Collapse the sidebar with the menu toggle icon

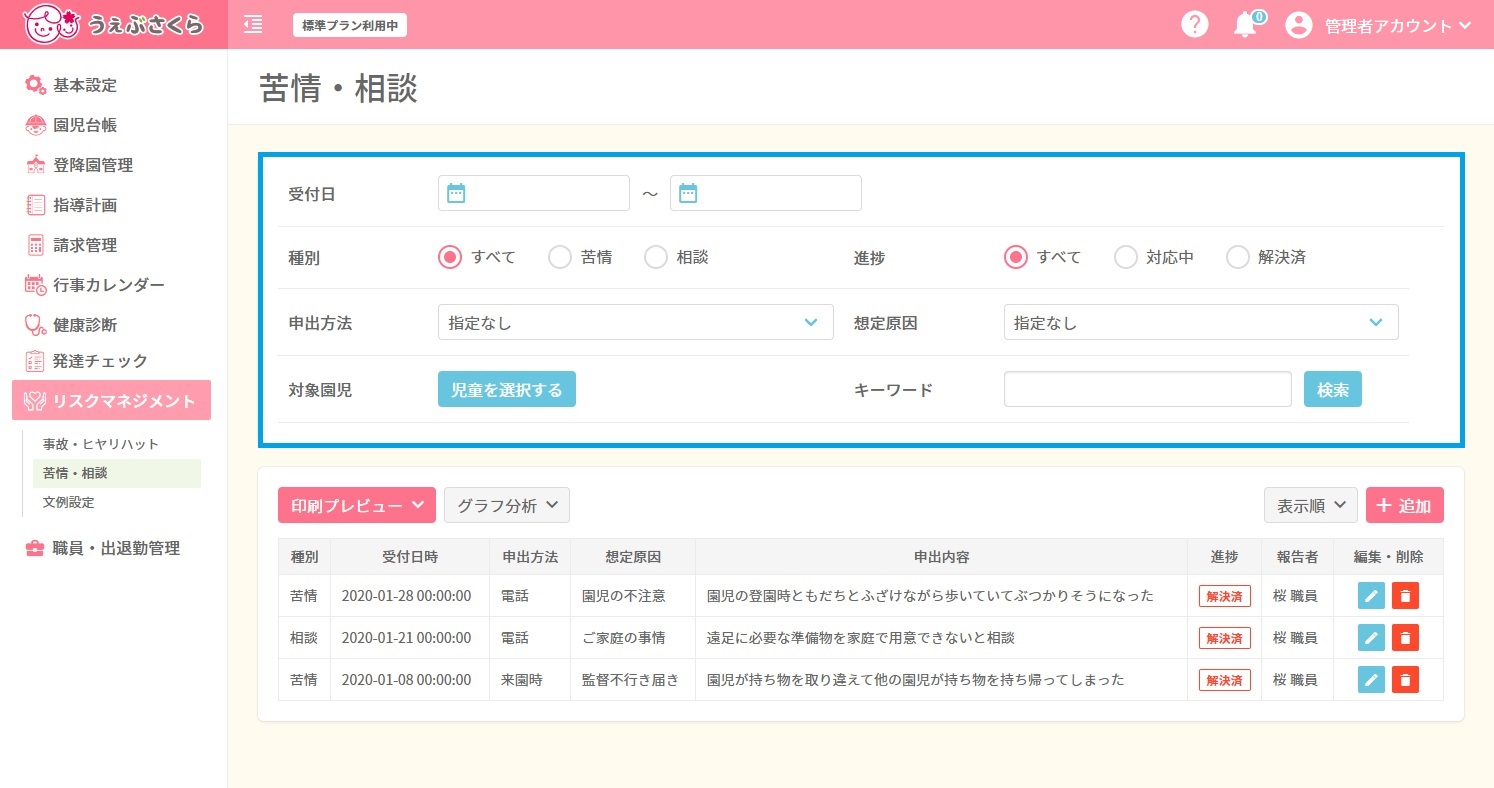(x=253, y=24)
